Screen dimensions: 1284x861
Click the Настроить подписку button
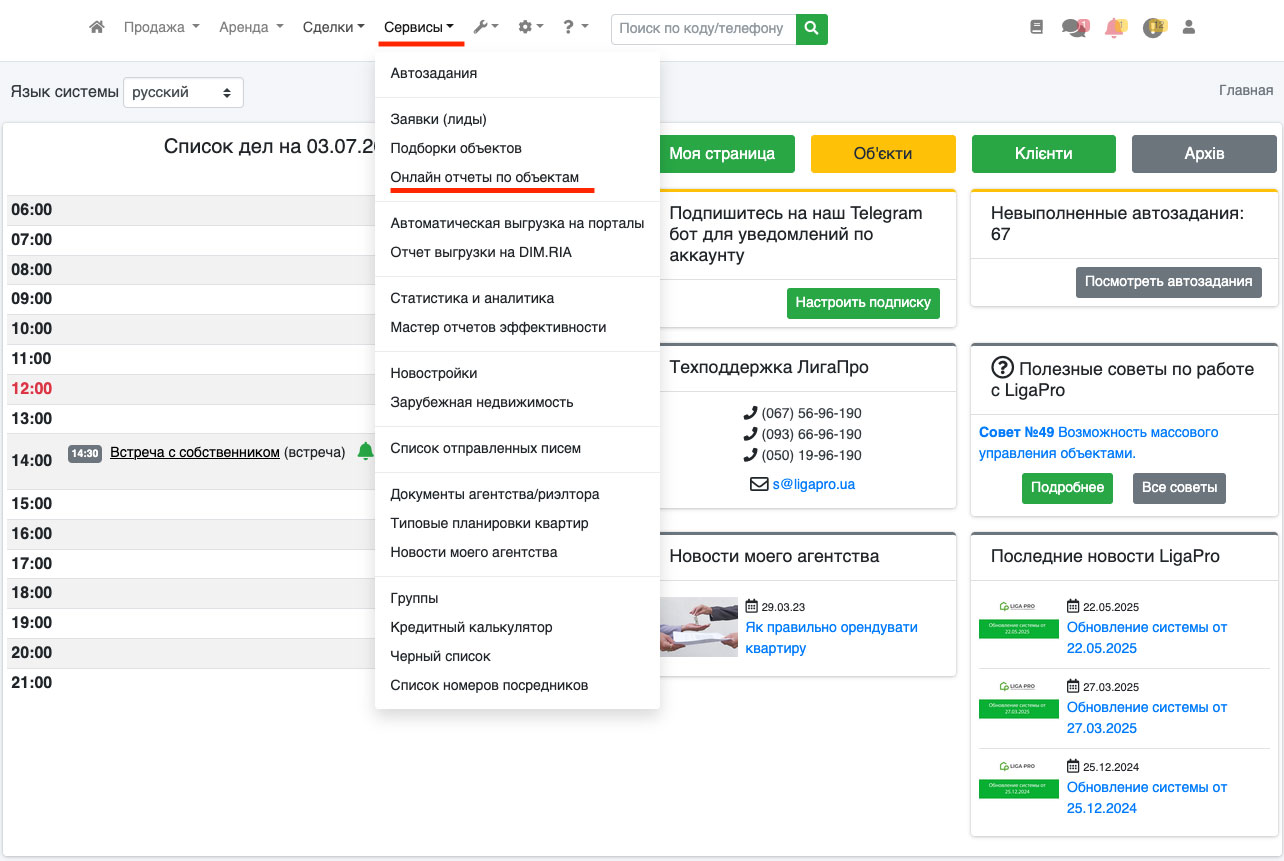click(x=863, y=302)
